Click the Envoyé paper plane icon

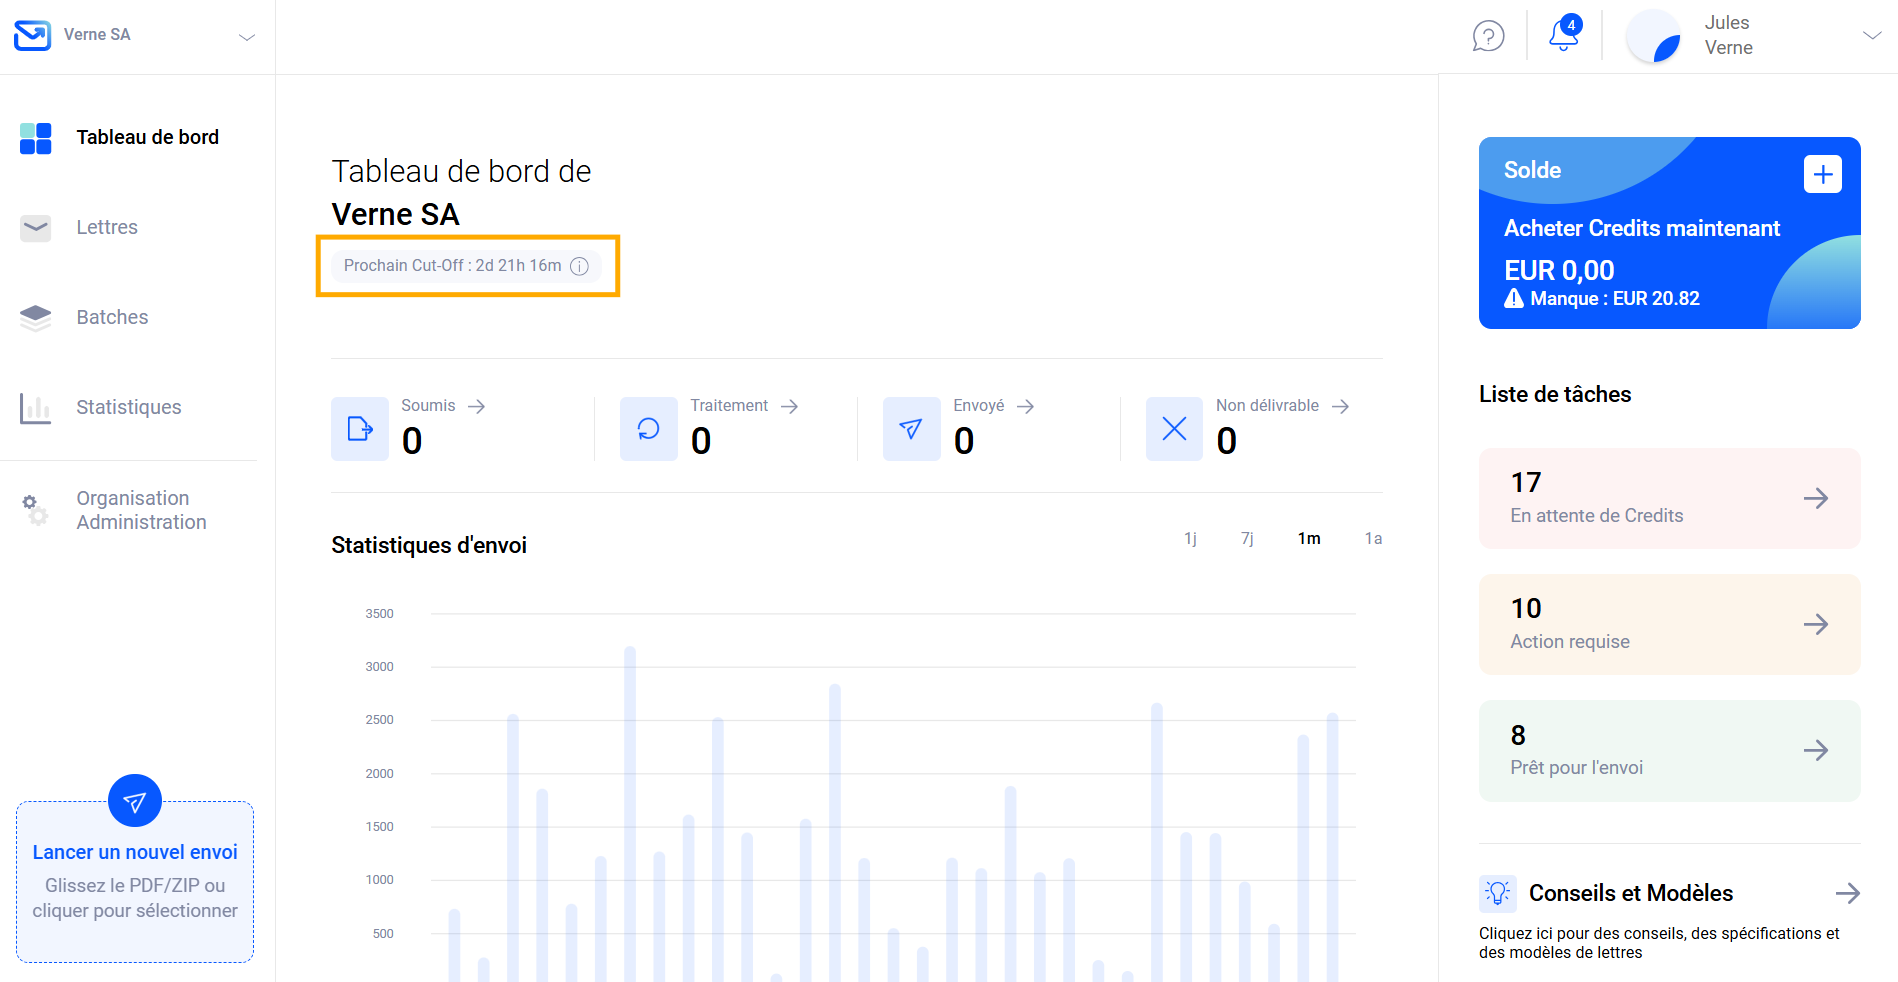click(x=911, y=429)
